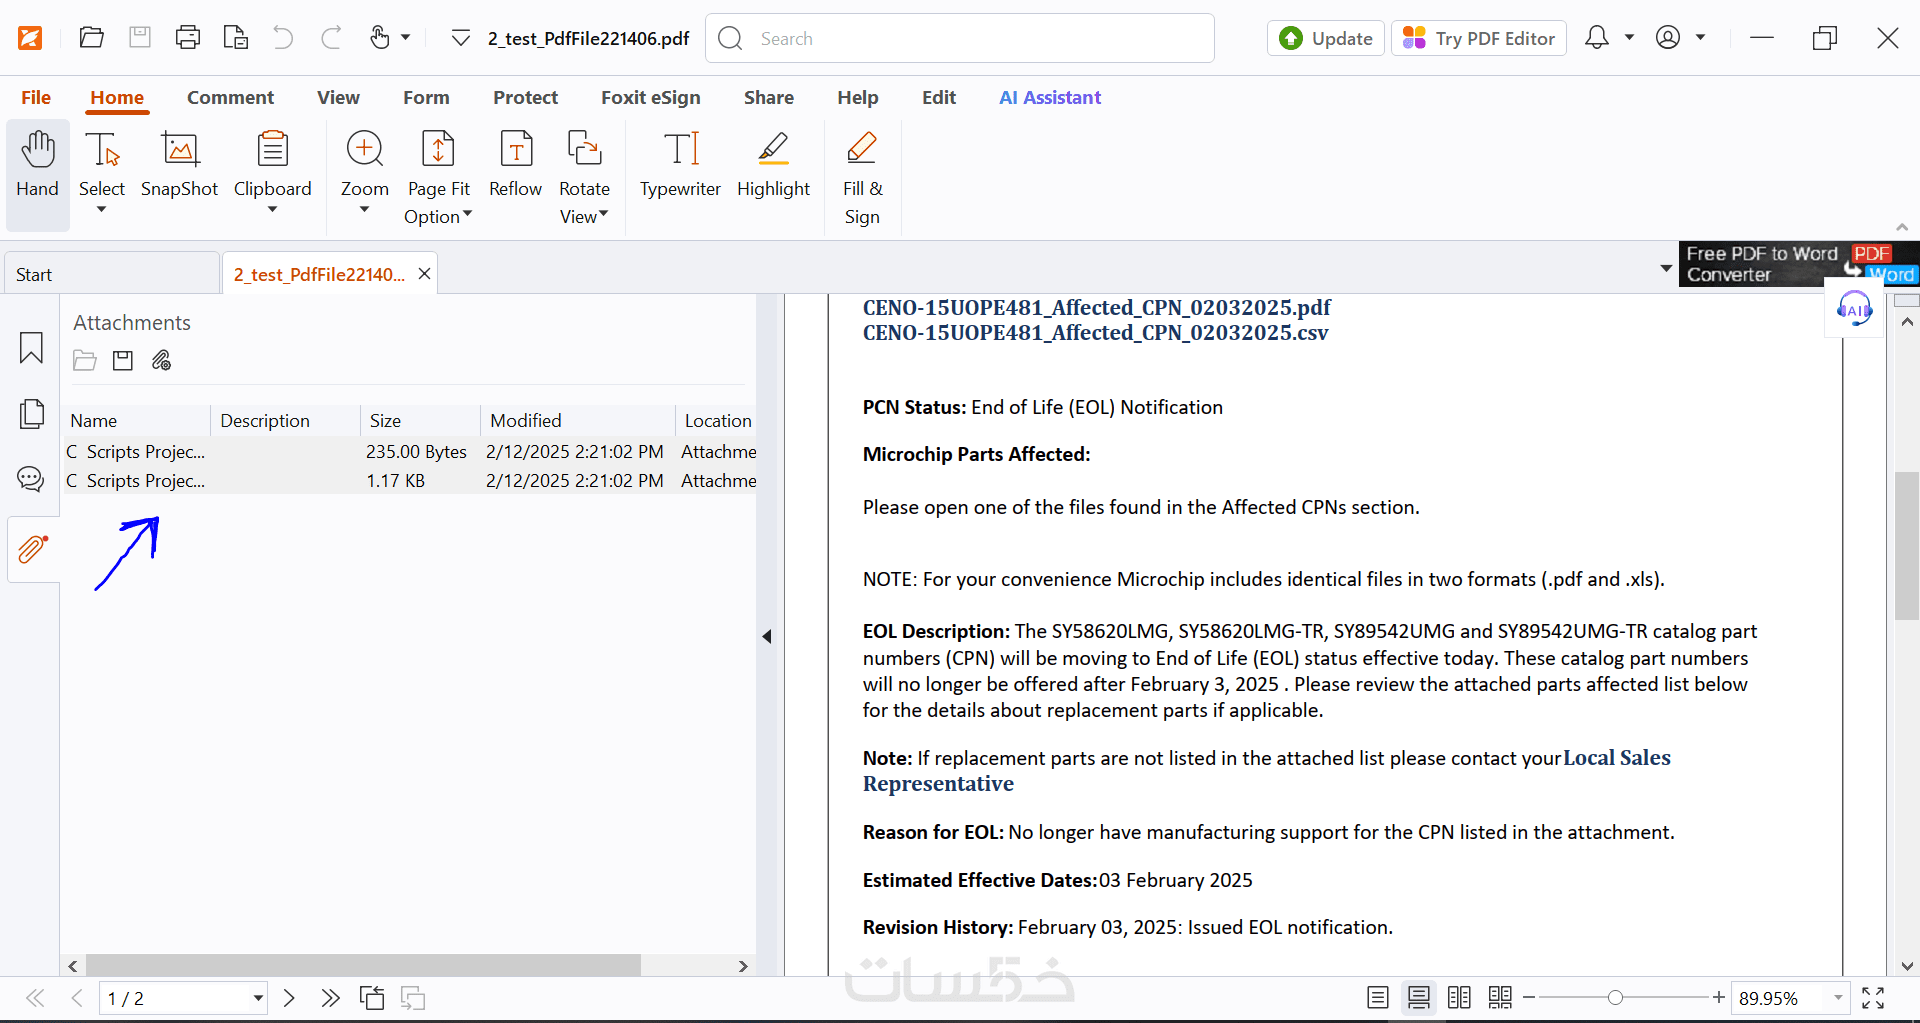
Task: Select the Typewriter tool
Action: (x=680, y=166)
